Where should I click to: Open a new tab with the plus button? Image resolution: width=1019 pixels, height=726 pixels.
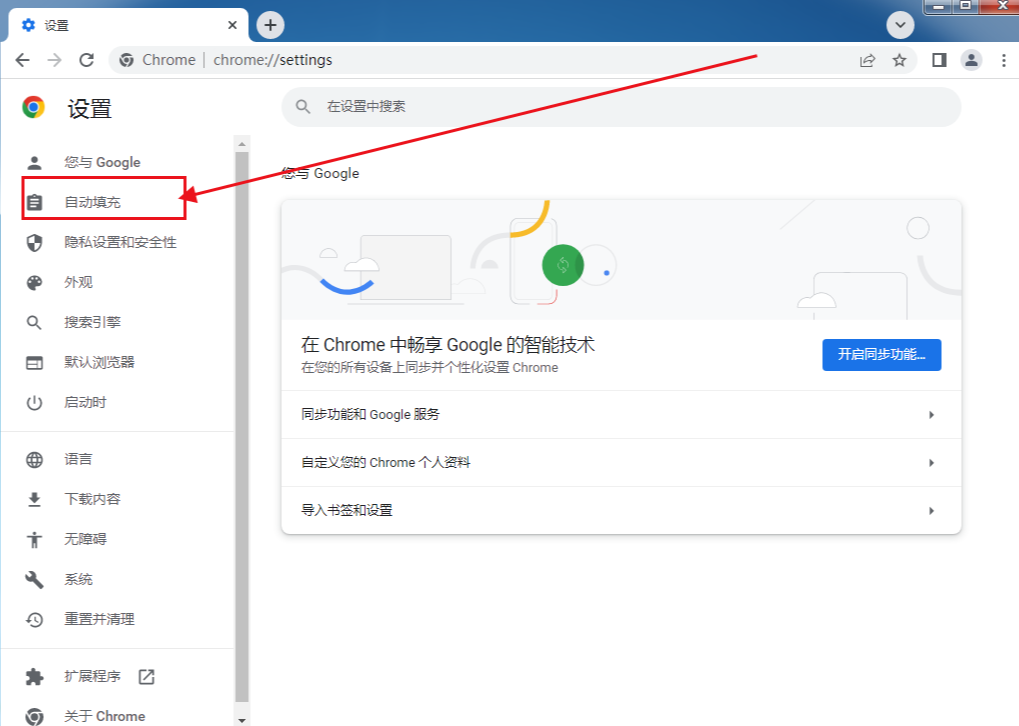270,25
